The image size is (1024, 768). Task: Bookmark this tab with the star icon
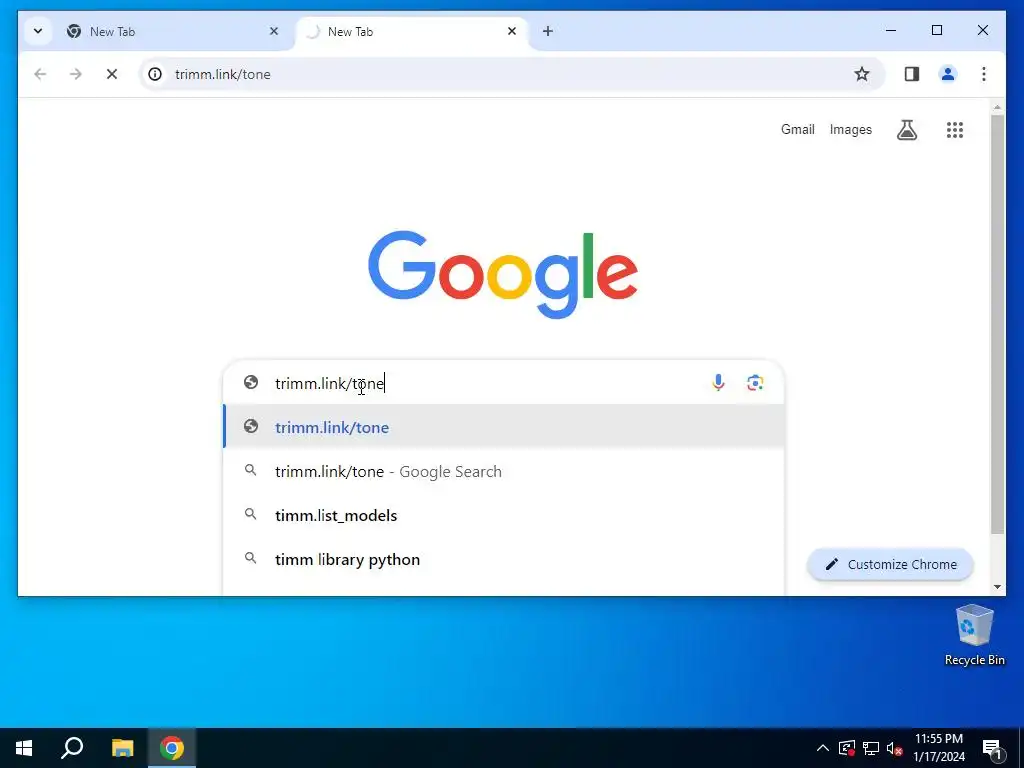tap(862, 74)
